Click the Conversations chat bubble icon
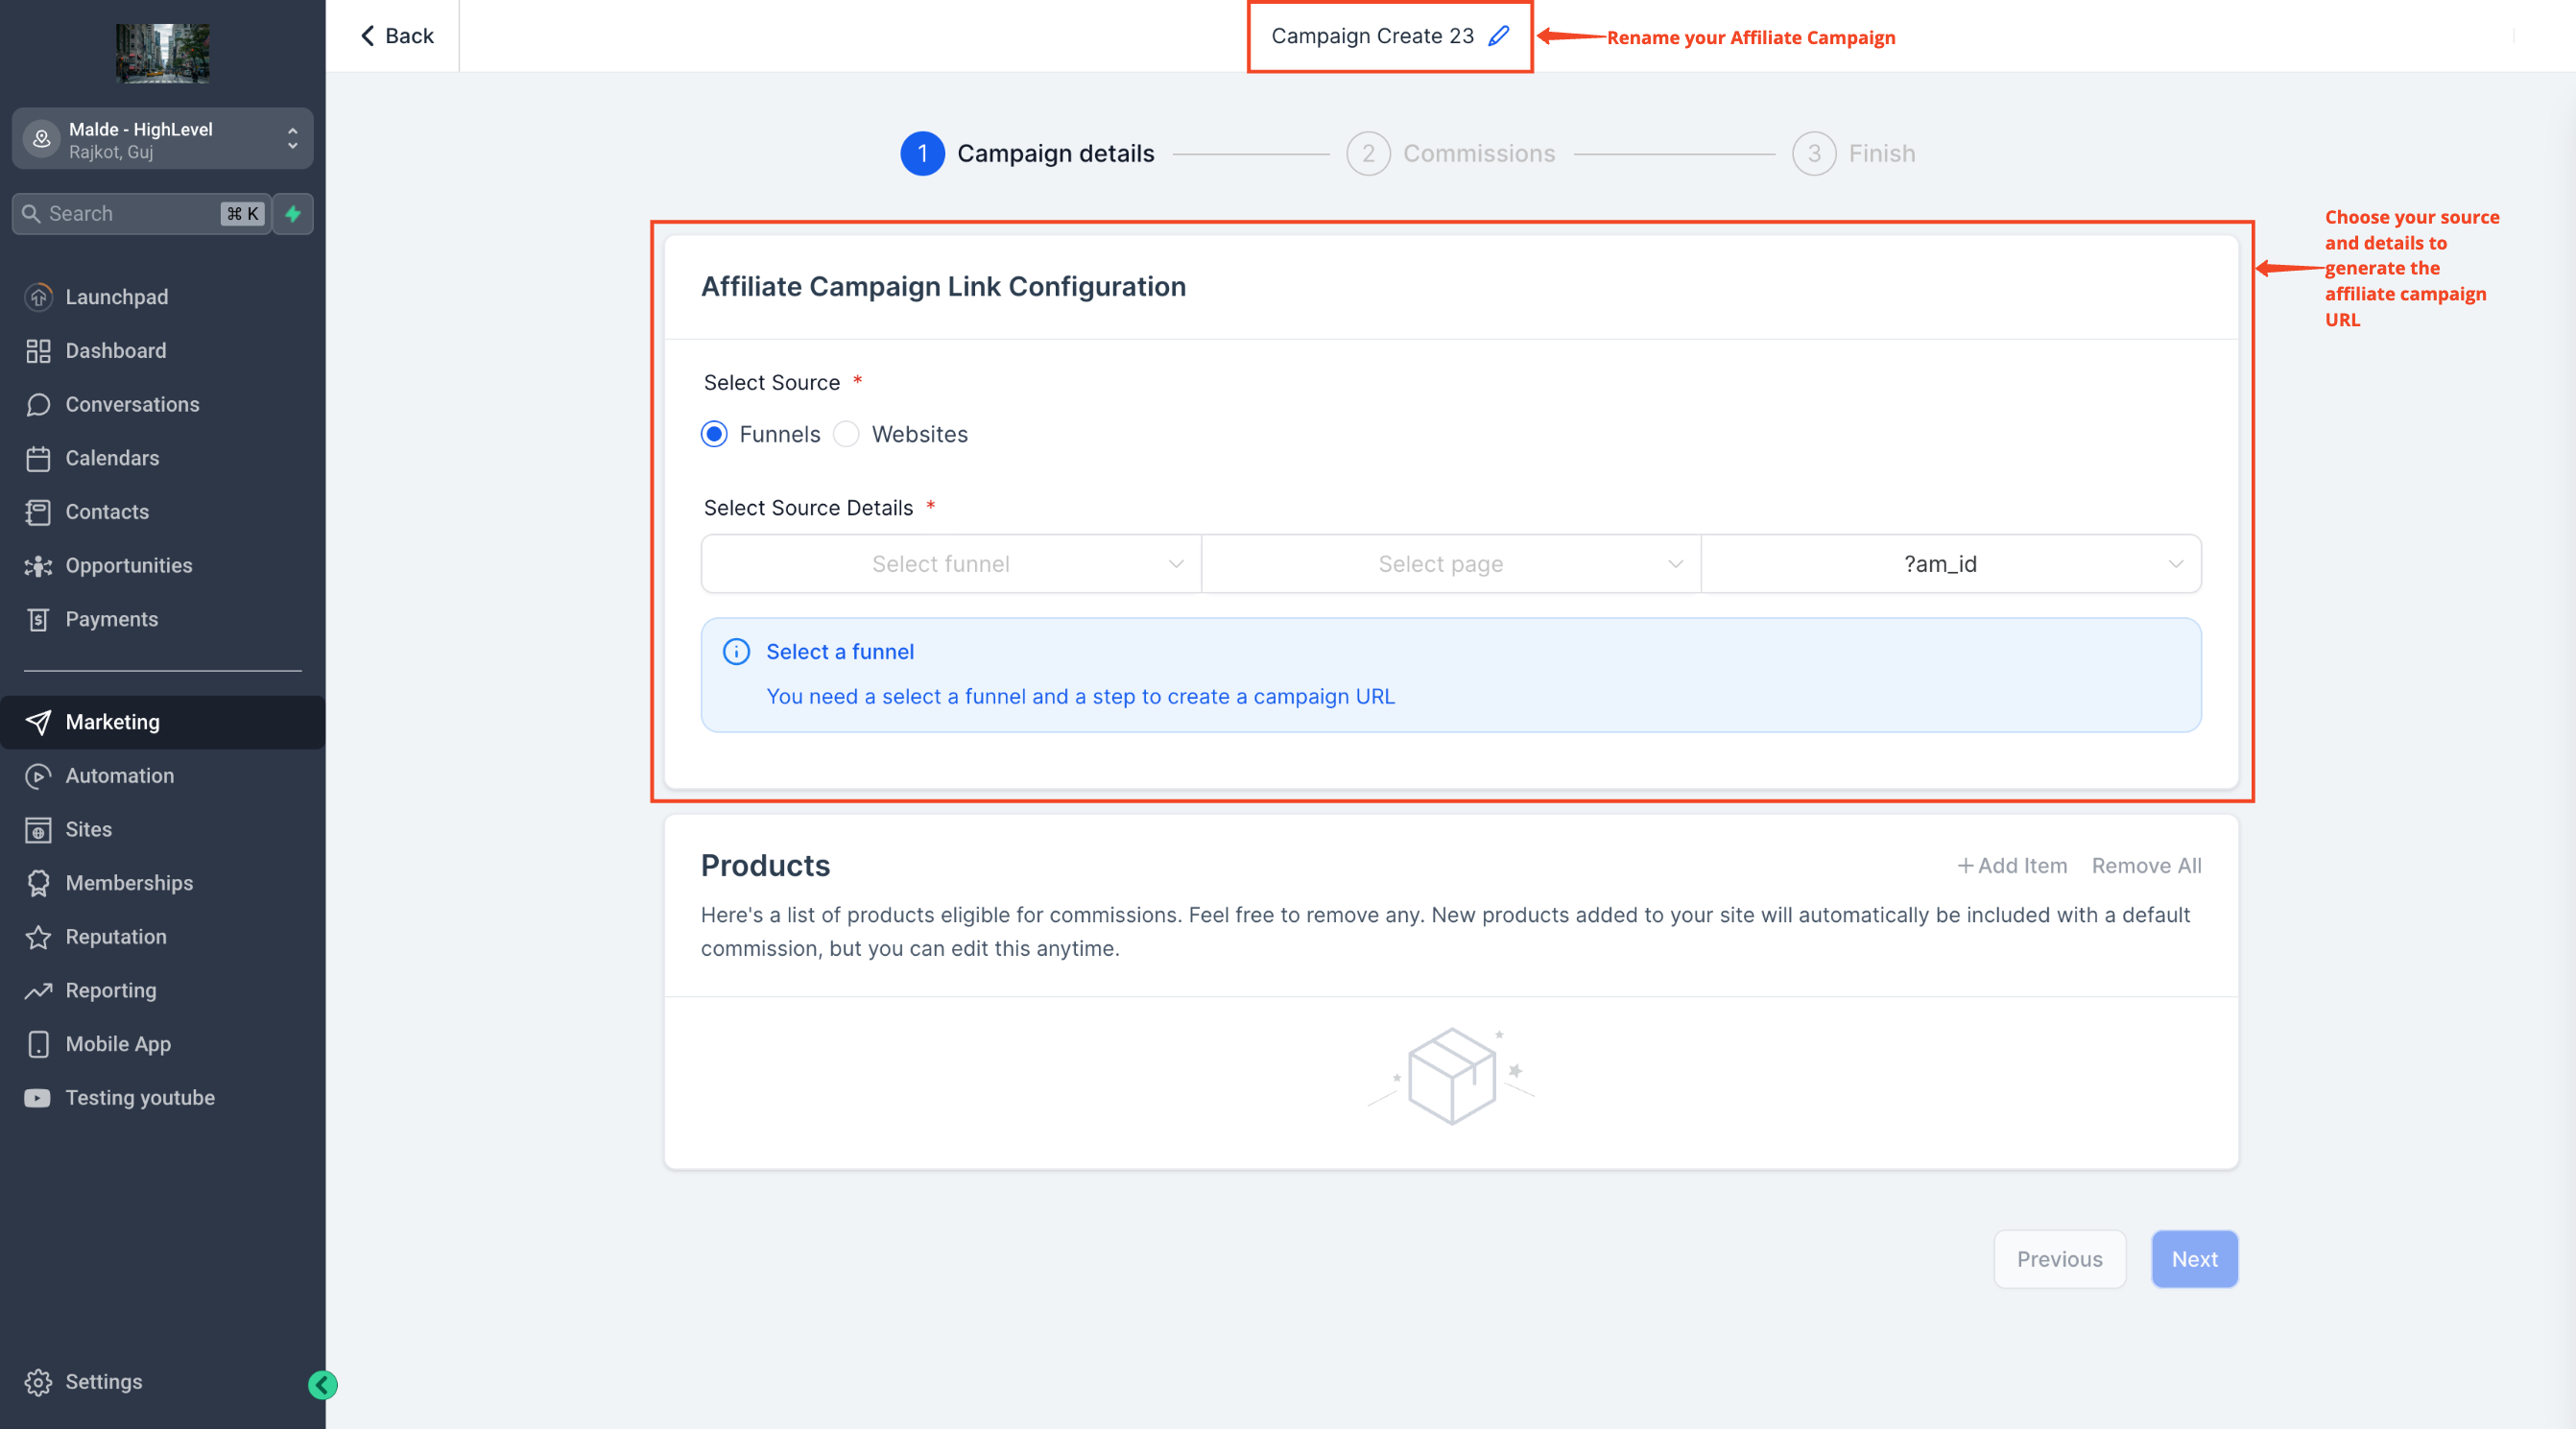This screenshot has width=2576, height=1429. (x=38, y=405)
